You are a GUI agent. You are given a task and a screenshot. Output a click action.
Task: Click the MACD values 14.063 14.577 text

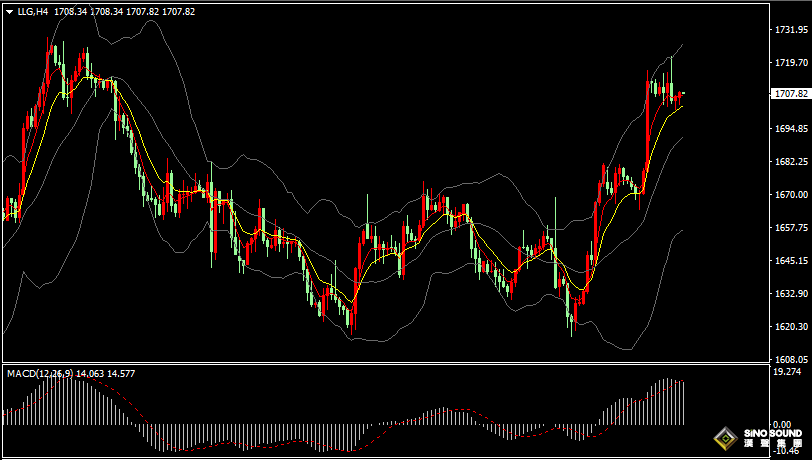(x=113, y=373)
